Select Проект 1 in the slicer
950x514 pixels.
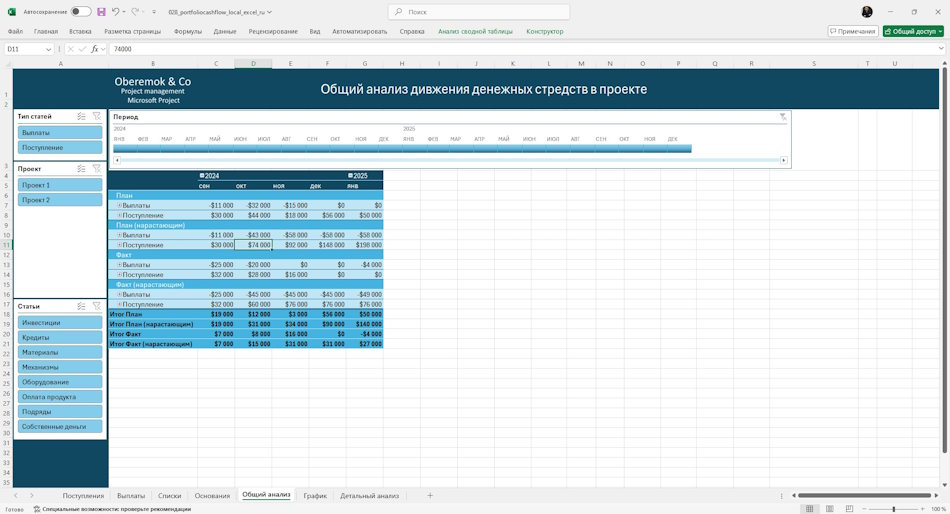(60, 185)
